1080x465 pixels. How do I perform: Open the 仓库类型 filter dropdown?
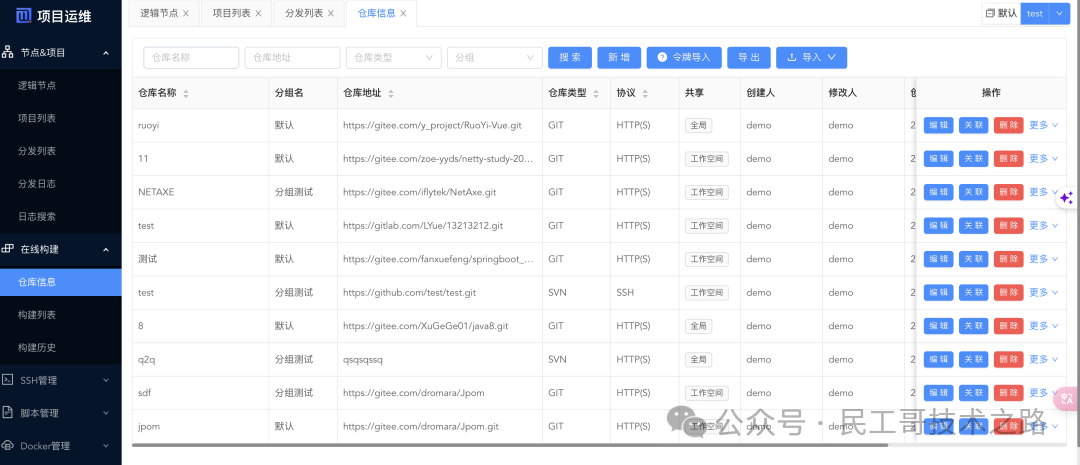tap(393, 58)
